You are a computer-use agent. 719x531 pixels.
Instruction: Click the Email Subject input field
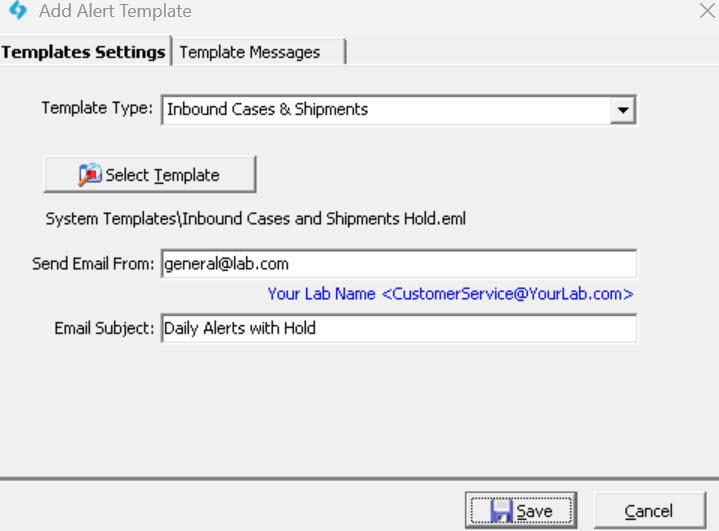pos(398,328)
